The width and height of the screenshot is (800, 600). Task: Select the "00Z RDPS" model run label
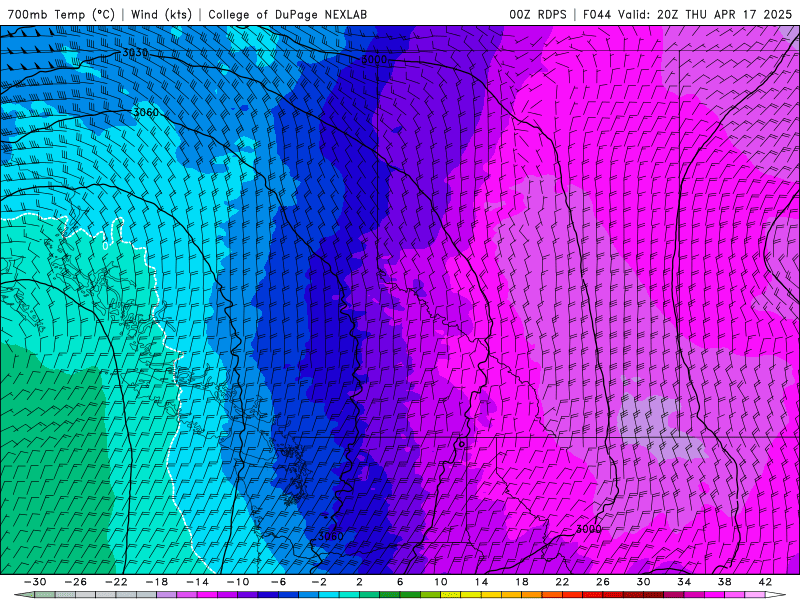coord(538,14)
